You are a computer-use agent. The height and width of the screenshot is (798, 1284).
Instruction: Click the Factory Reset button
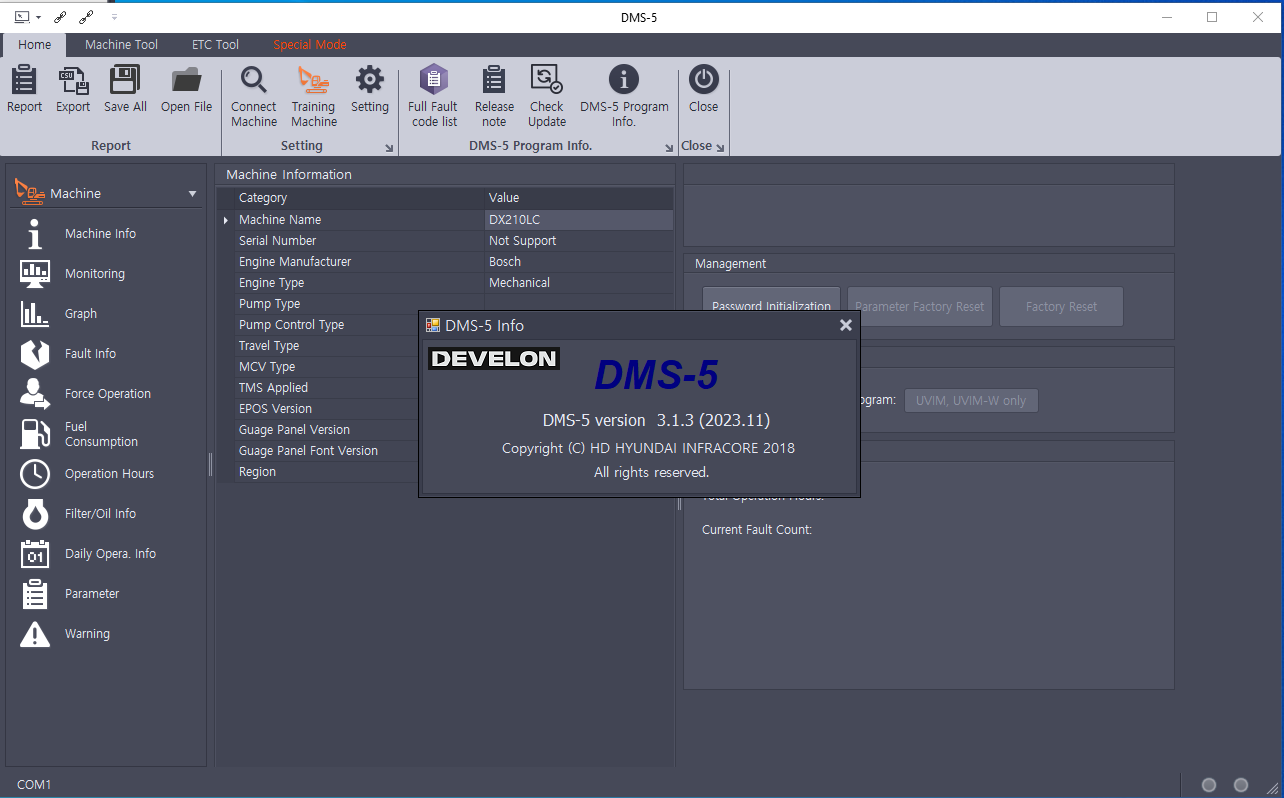point(1061,306)
